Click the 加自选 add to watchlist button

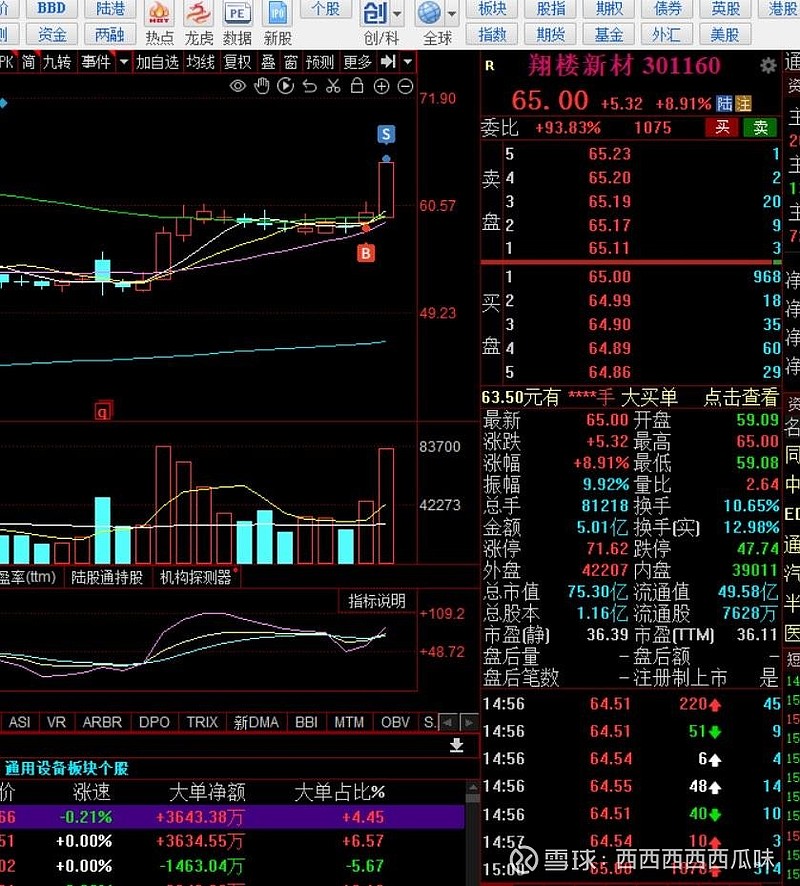point(157,62)
